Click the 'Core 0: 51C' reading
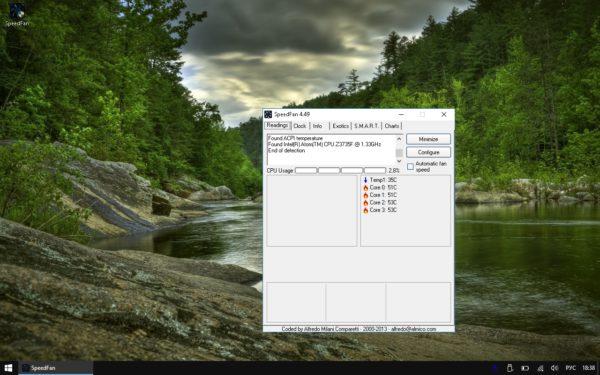 (x=383, y=188)
